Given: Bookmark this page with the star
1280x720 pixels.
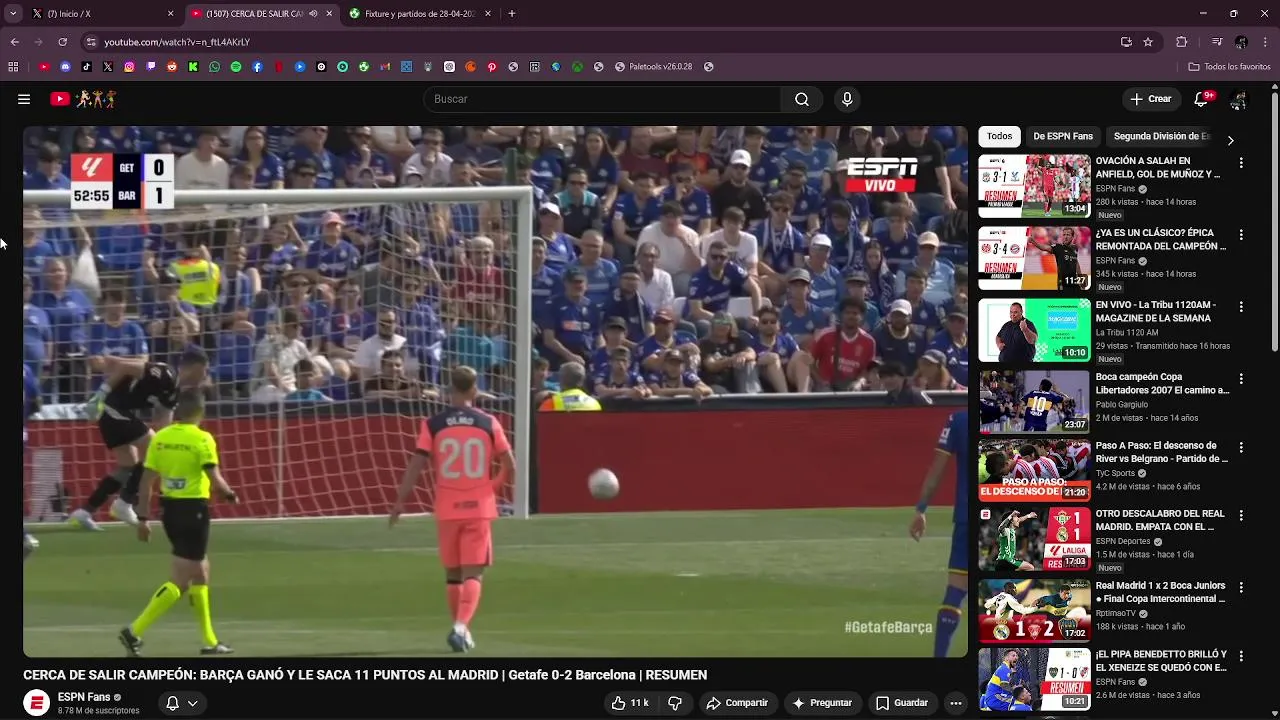Looking at the screenshot, I should tap(1148, 42).
